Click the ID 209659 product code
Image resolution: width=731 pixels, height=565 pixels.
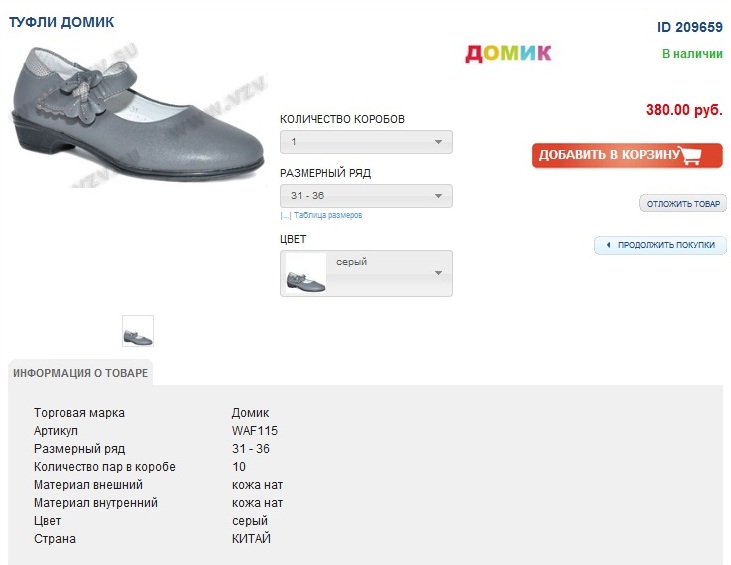(689, 27)
